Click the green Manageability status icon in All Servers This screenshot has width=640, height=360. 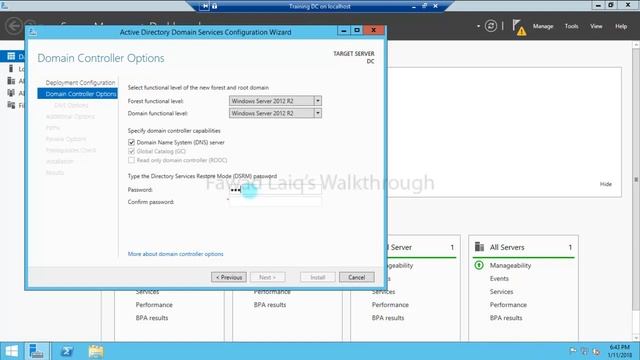[x=479, y=265]
